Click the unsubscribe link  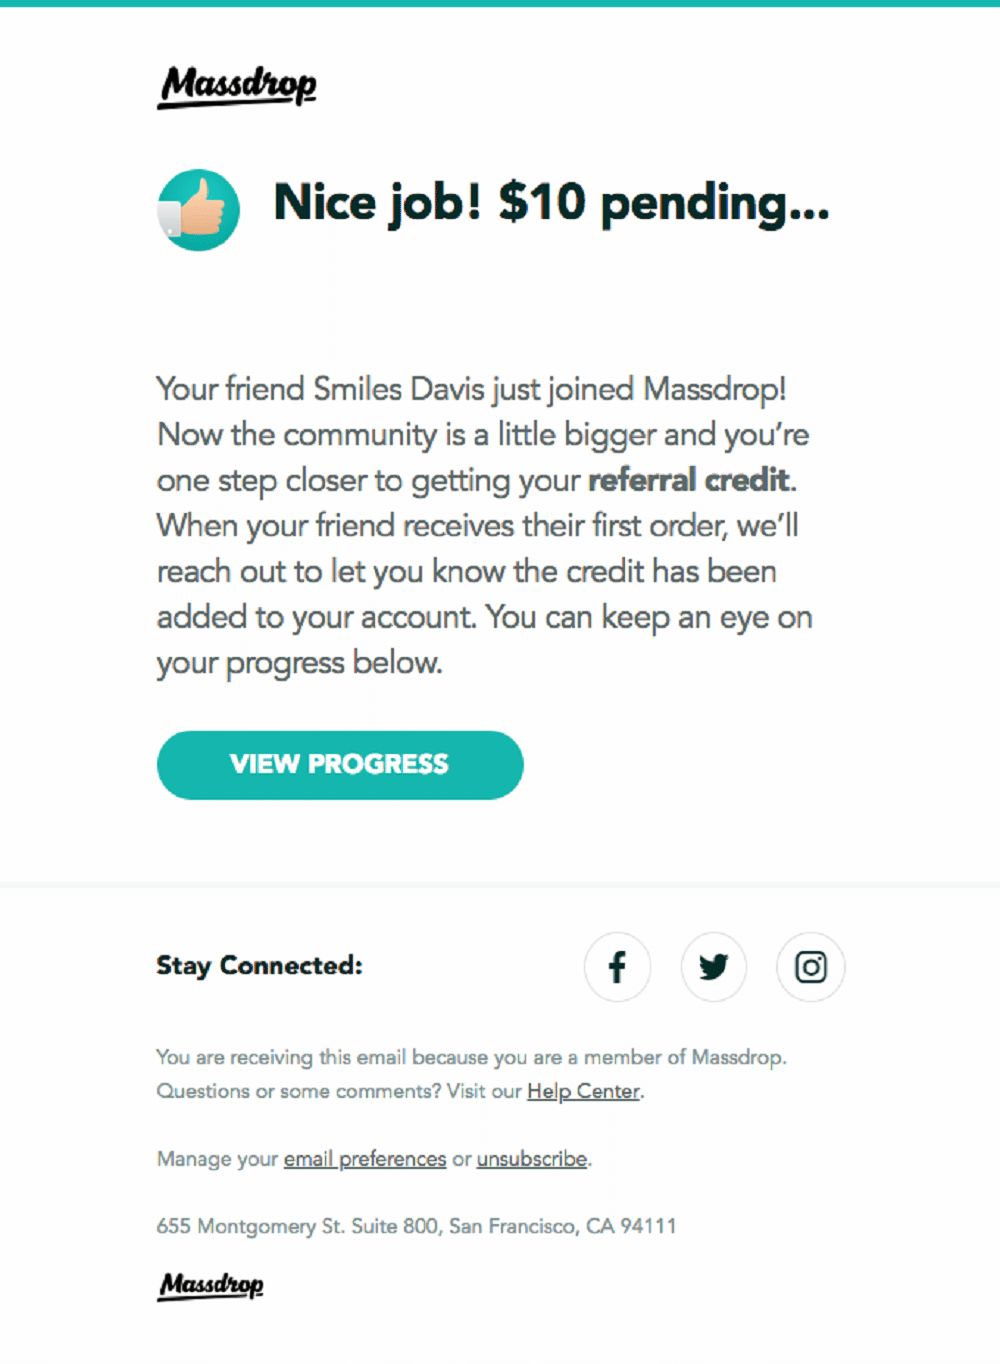point(532,1159)
